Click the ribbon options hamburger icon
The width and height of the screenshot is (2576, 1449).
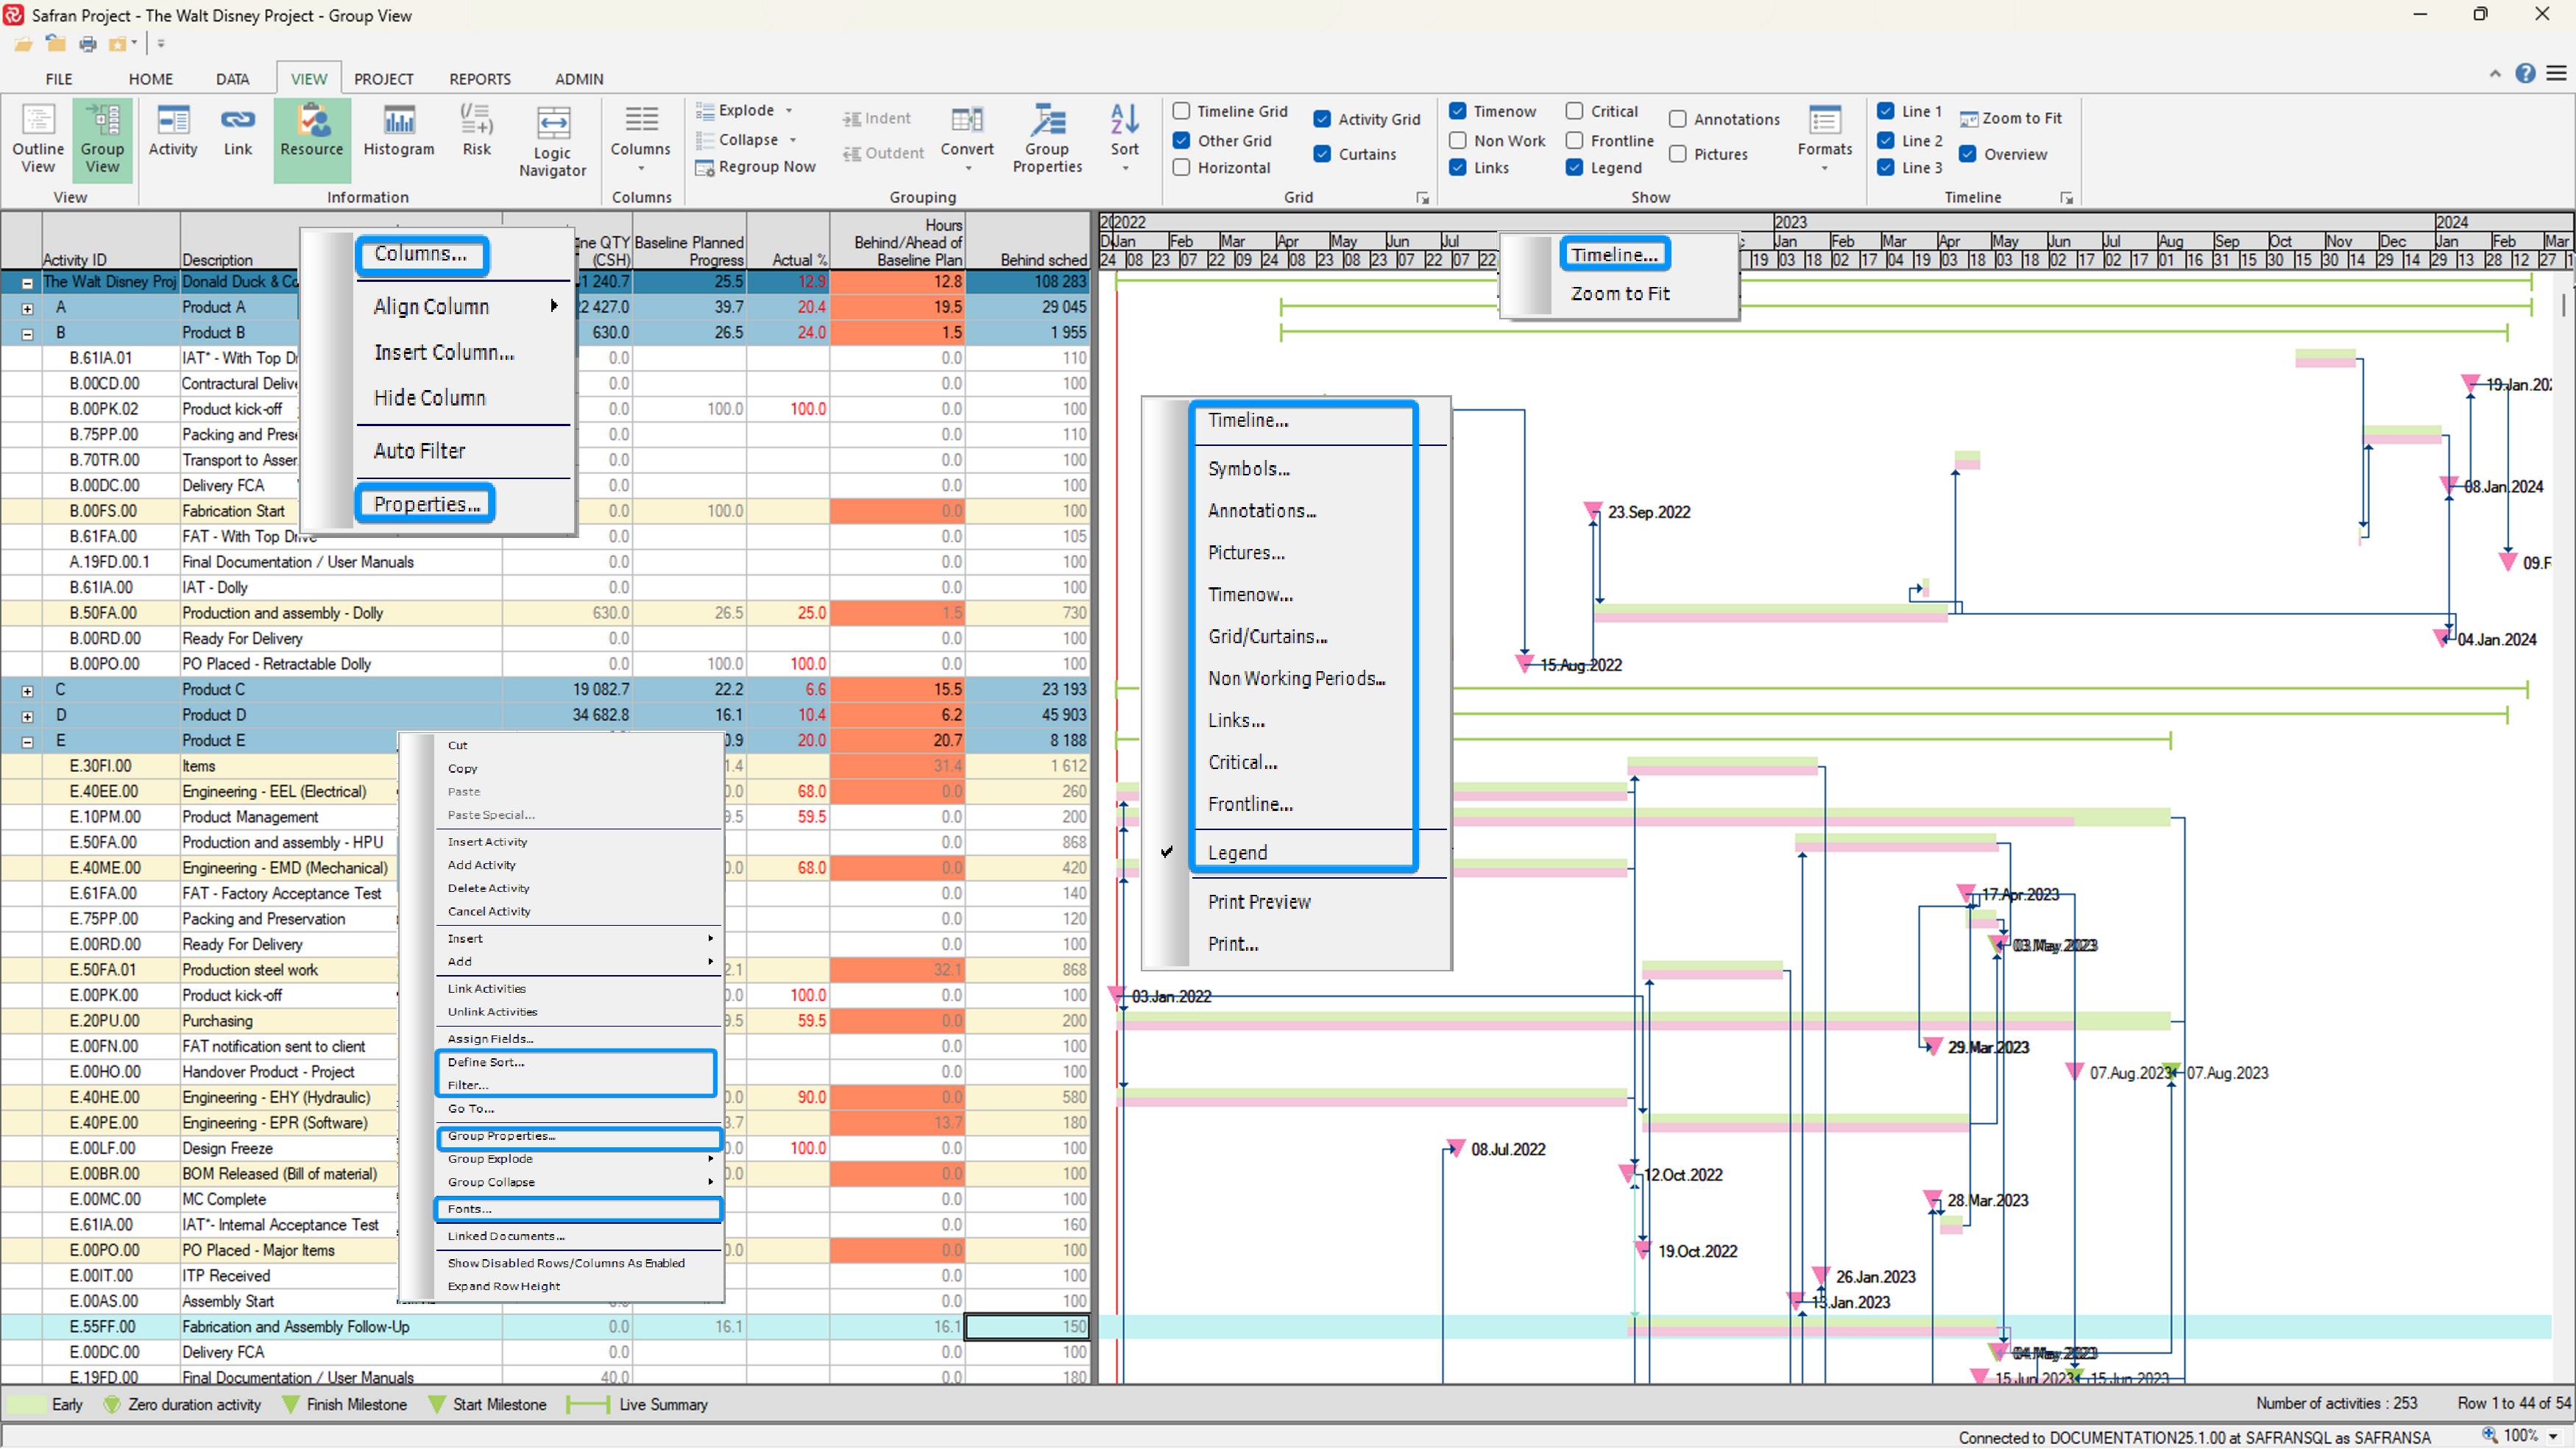tap(2556, 73)
